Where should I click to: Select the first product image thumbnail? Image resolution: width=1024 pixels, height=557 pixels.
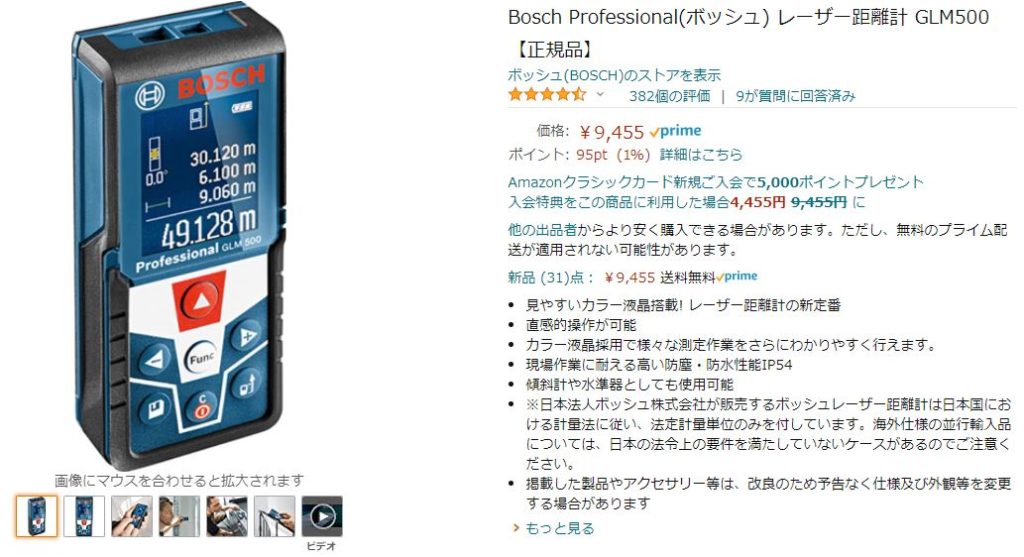coord(37,517)
